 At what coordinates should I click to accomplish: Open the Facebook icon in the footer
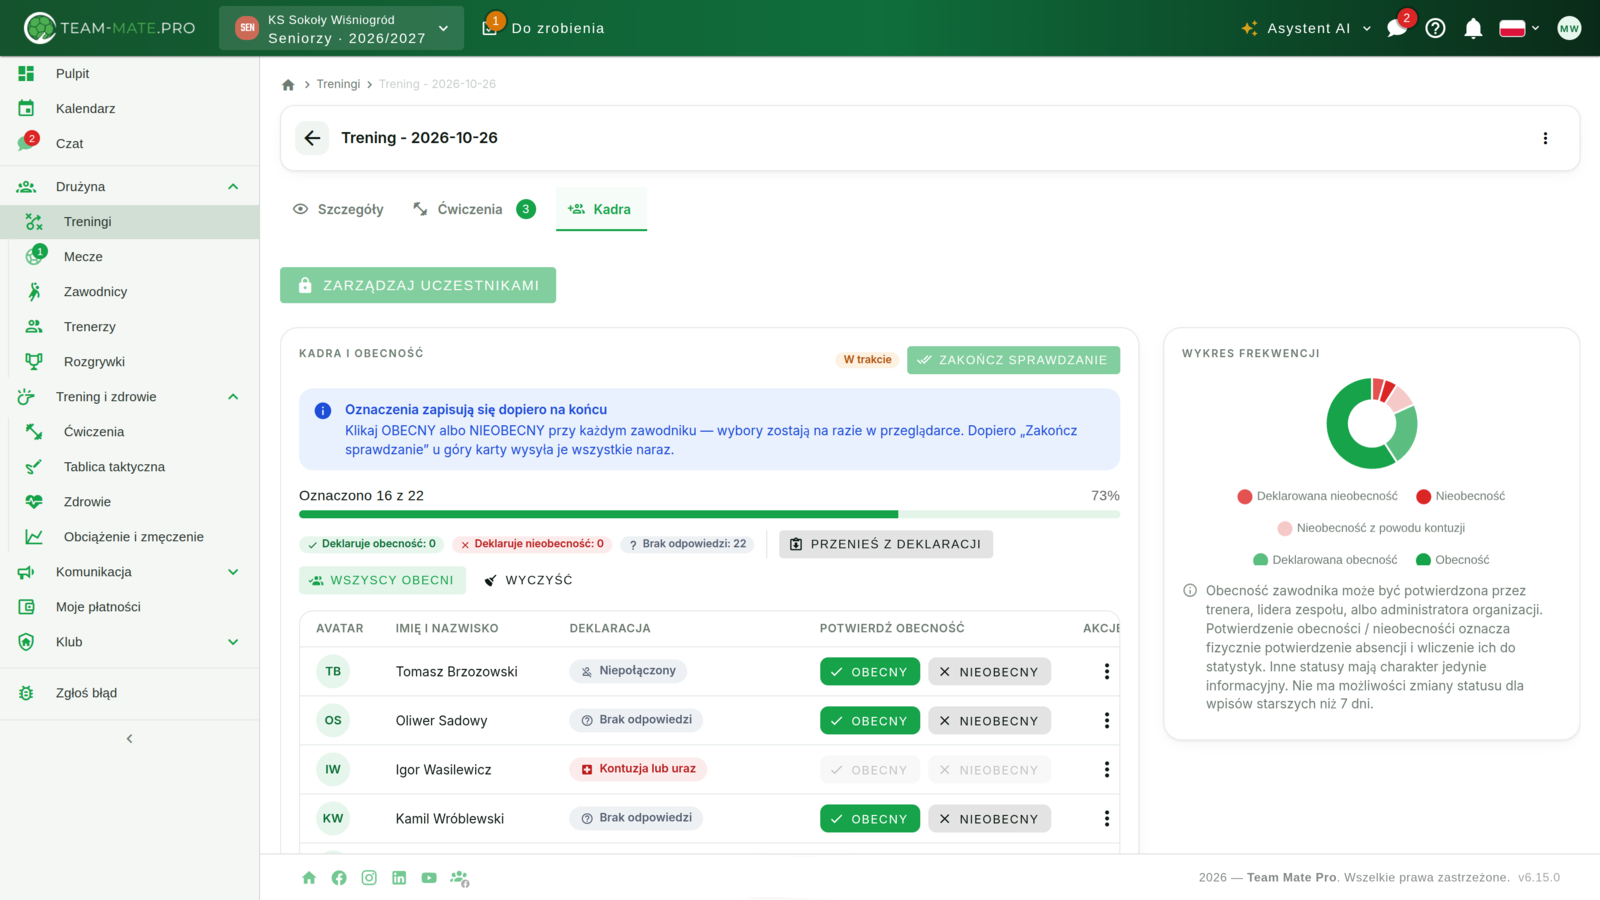(x=339, y=878)
